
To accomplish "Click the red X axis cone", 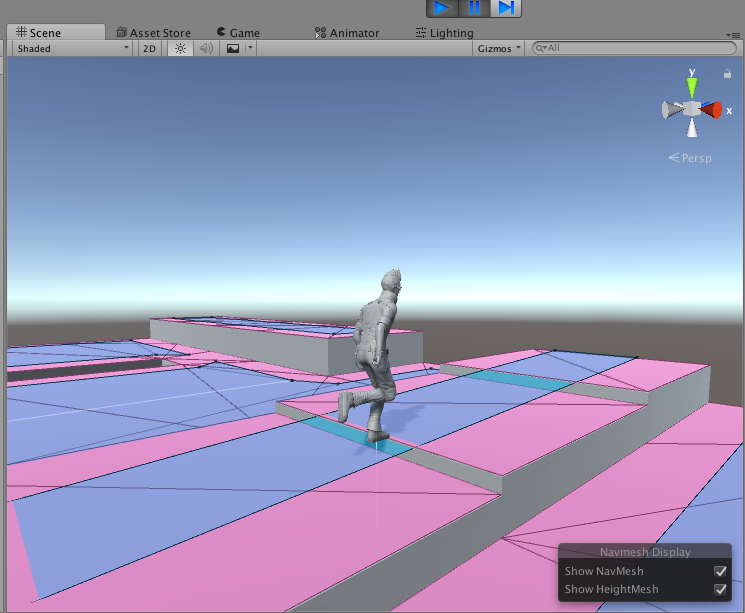I will pyautogui.click(x=712, y=110).
